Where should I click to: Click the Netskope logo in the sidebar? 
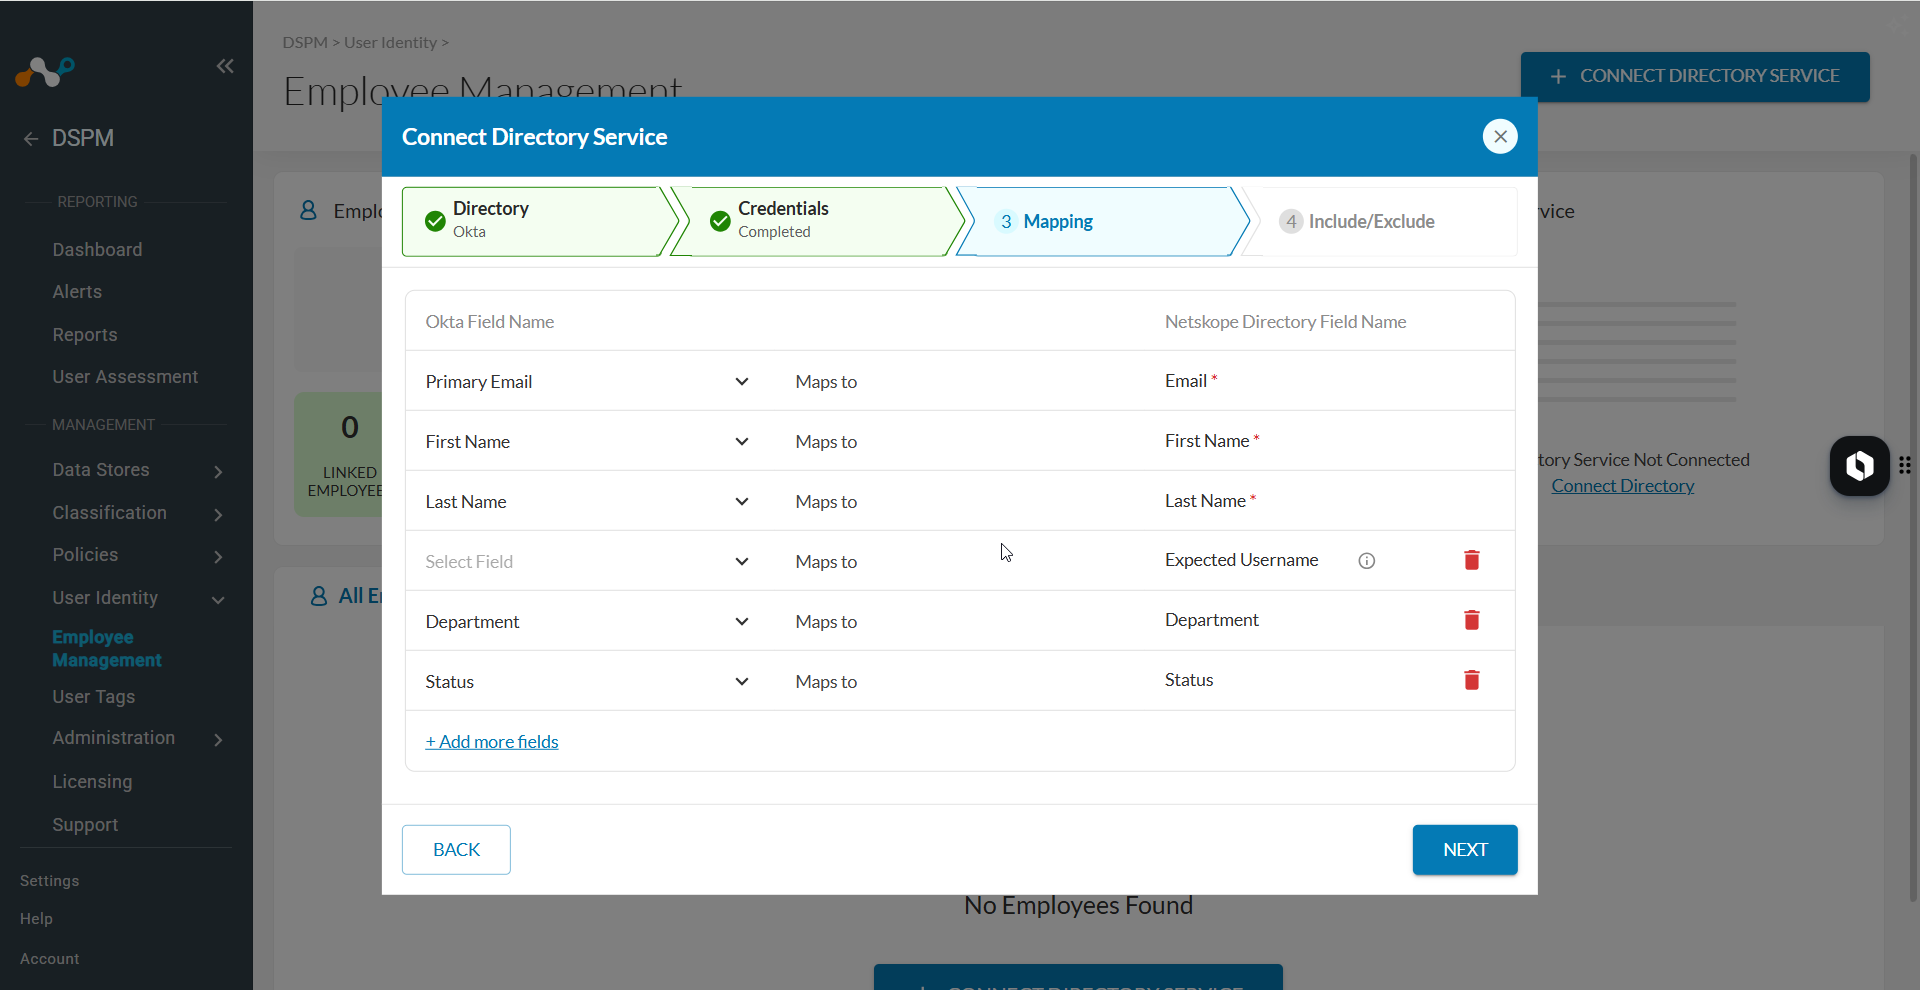click(x=45, y=71)
